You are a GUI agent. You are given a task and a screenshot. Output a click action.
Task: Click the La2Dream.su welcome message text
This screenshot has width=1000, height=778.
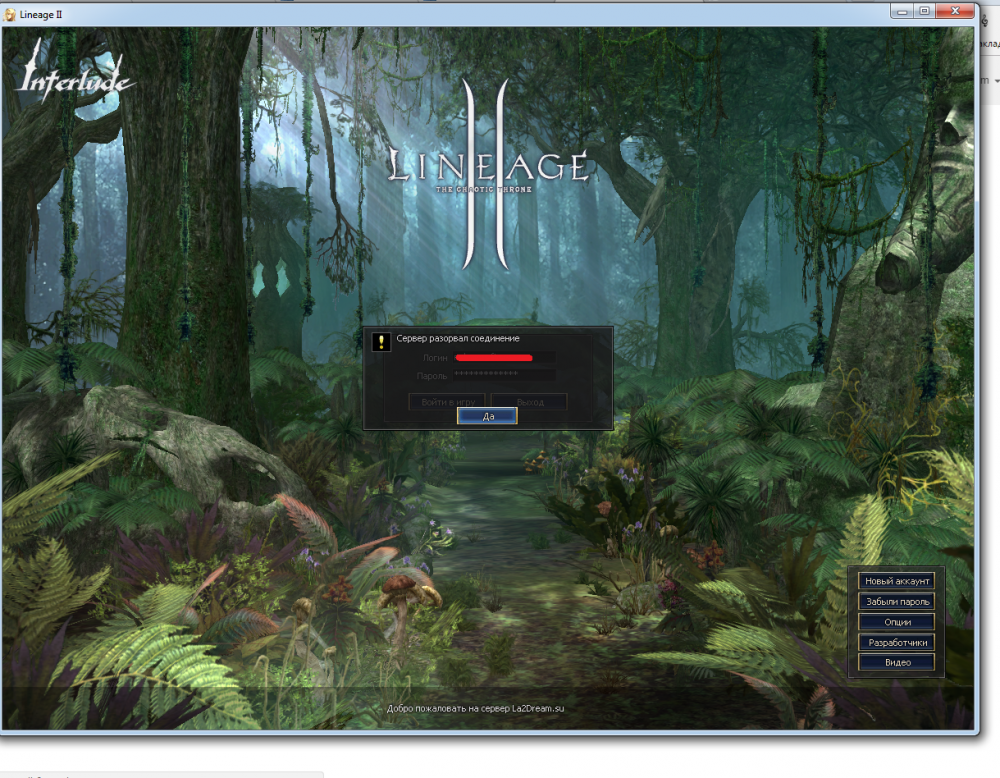tap(476, 708)
